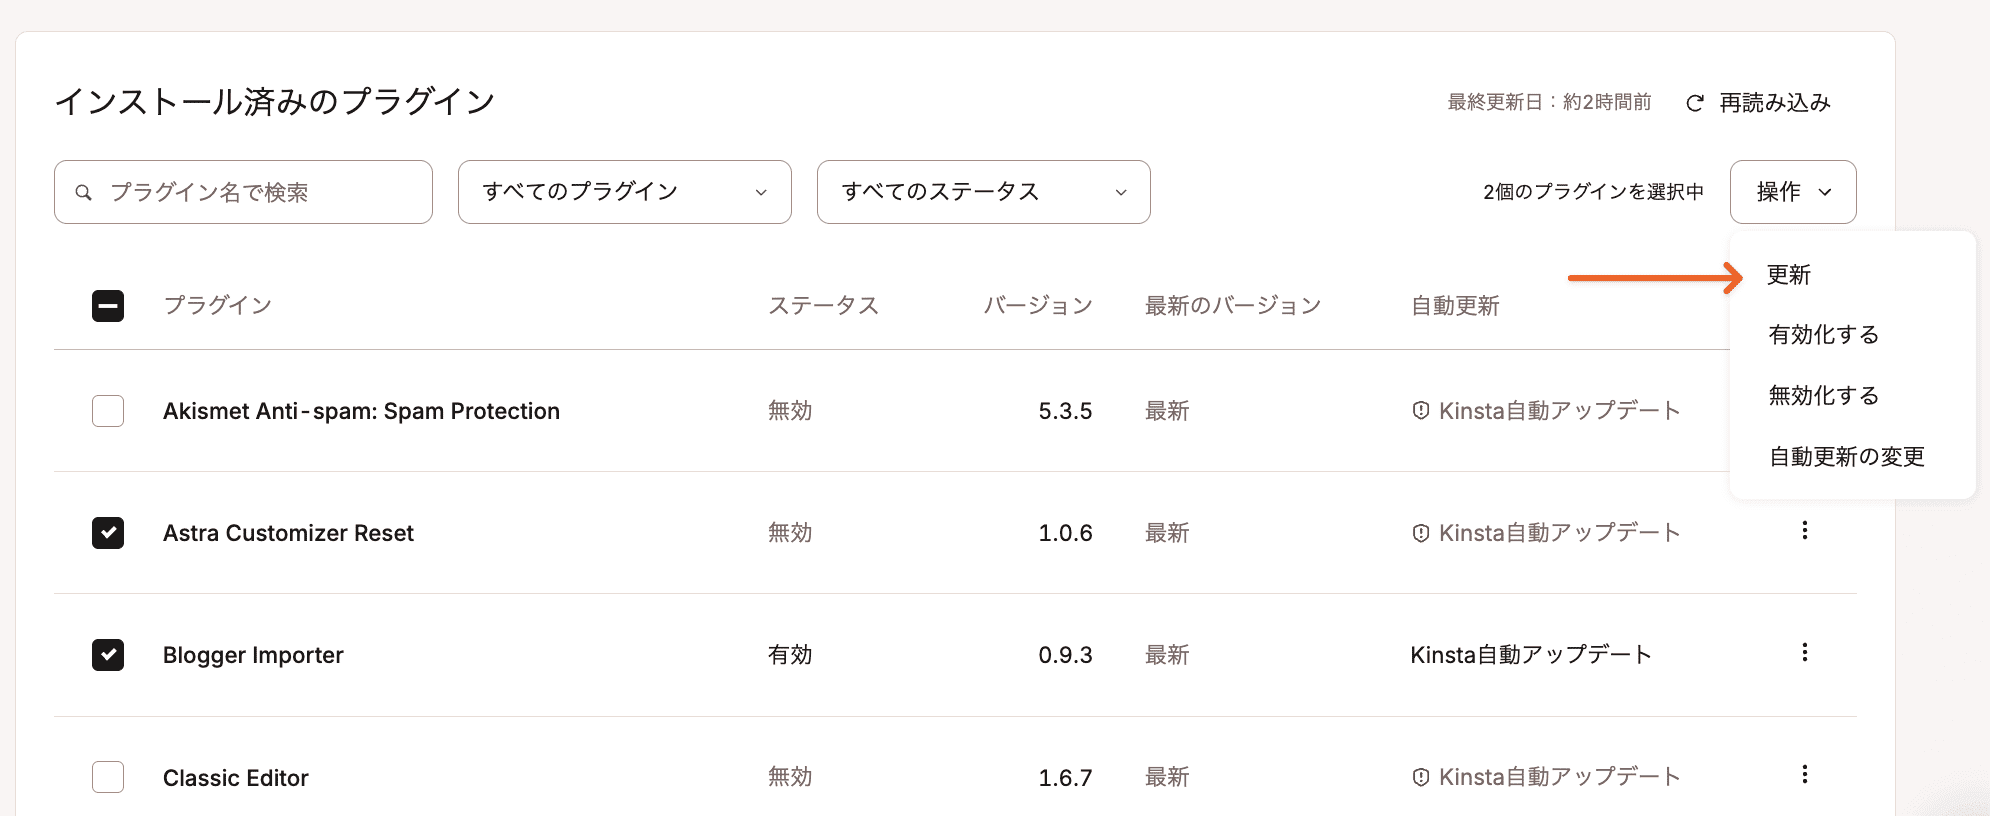
Task: Click the select-all checkbox in the table header
Action: (x=108, y=305)
